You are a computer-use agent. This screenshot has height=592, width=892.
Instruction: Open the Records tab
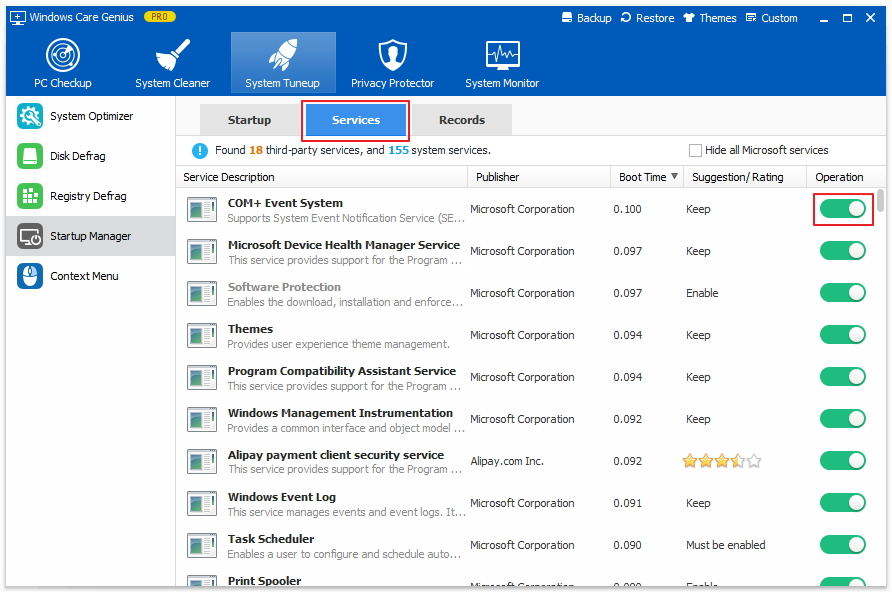tap(462, 120)
